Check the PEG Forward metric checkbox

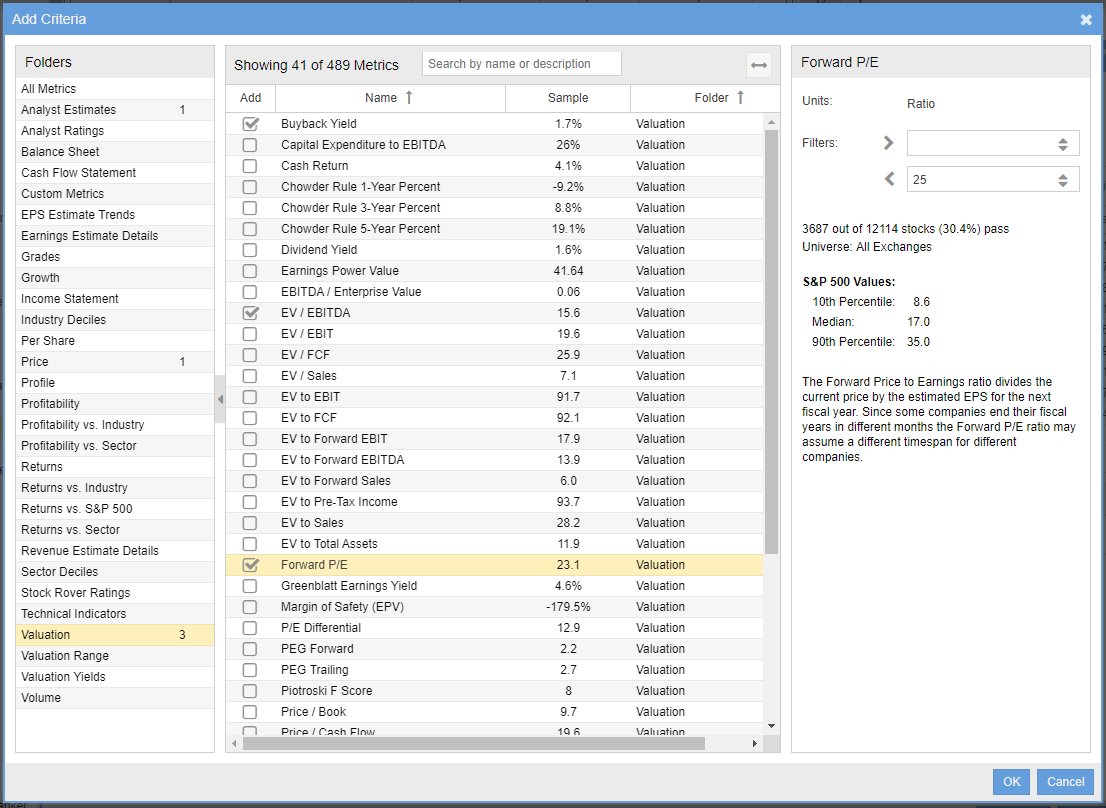coord(250,649)
